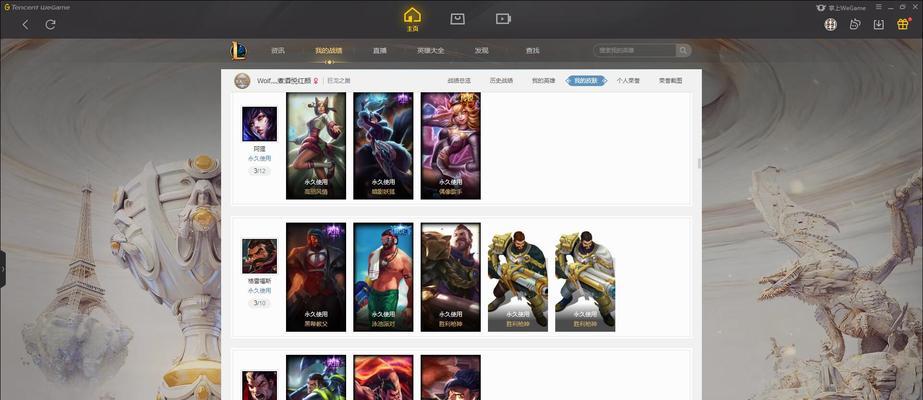Open the shop bag icon in top bar
The height and width of the screenshot is (400, 923).
coord(457,19)
